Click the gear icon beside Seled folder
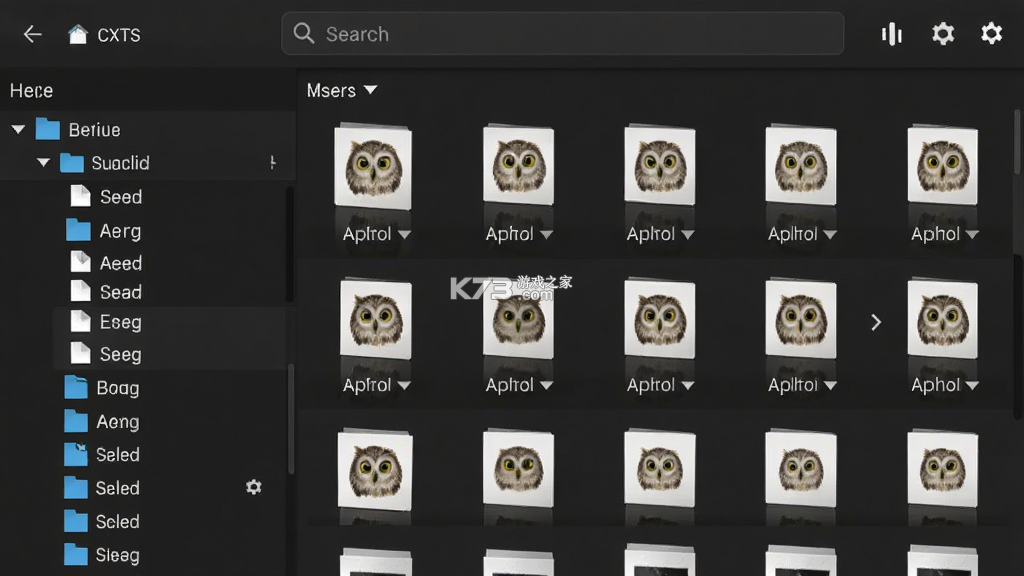 tap(253, 487)
